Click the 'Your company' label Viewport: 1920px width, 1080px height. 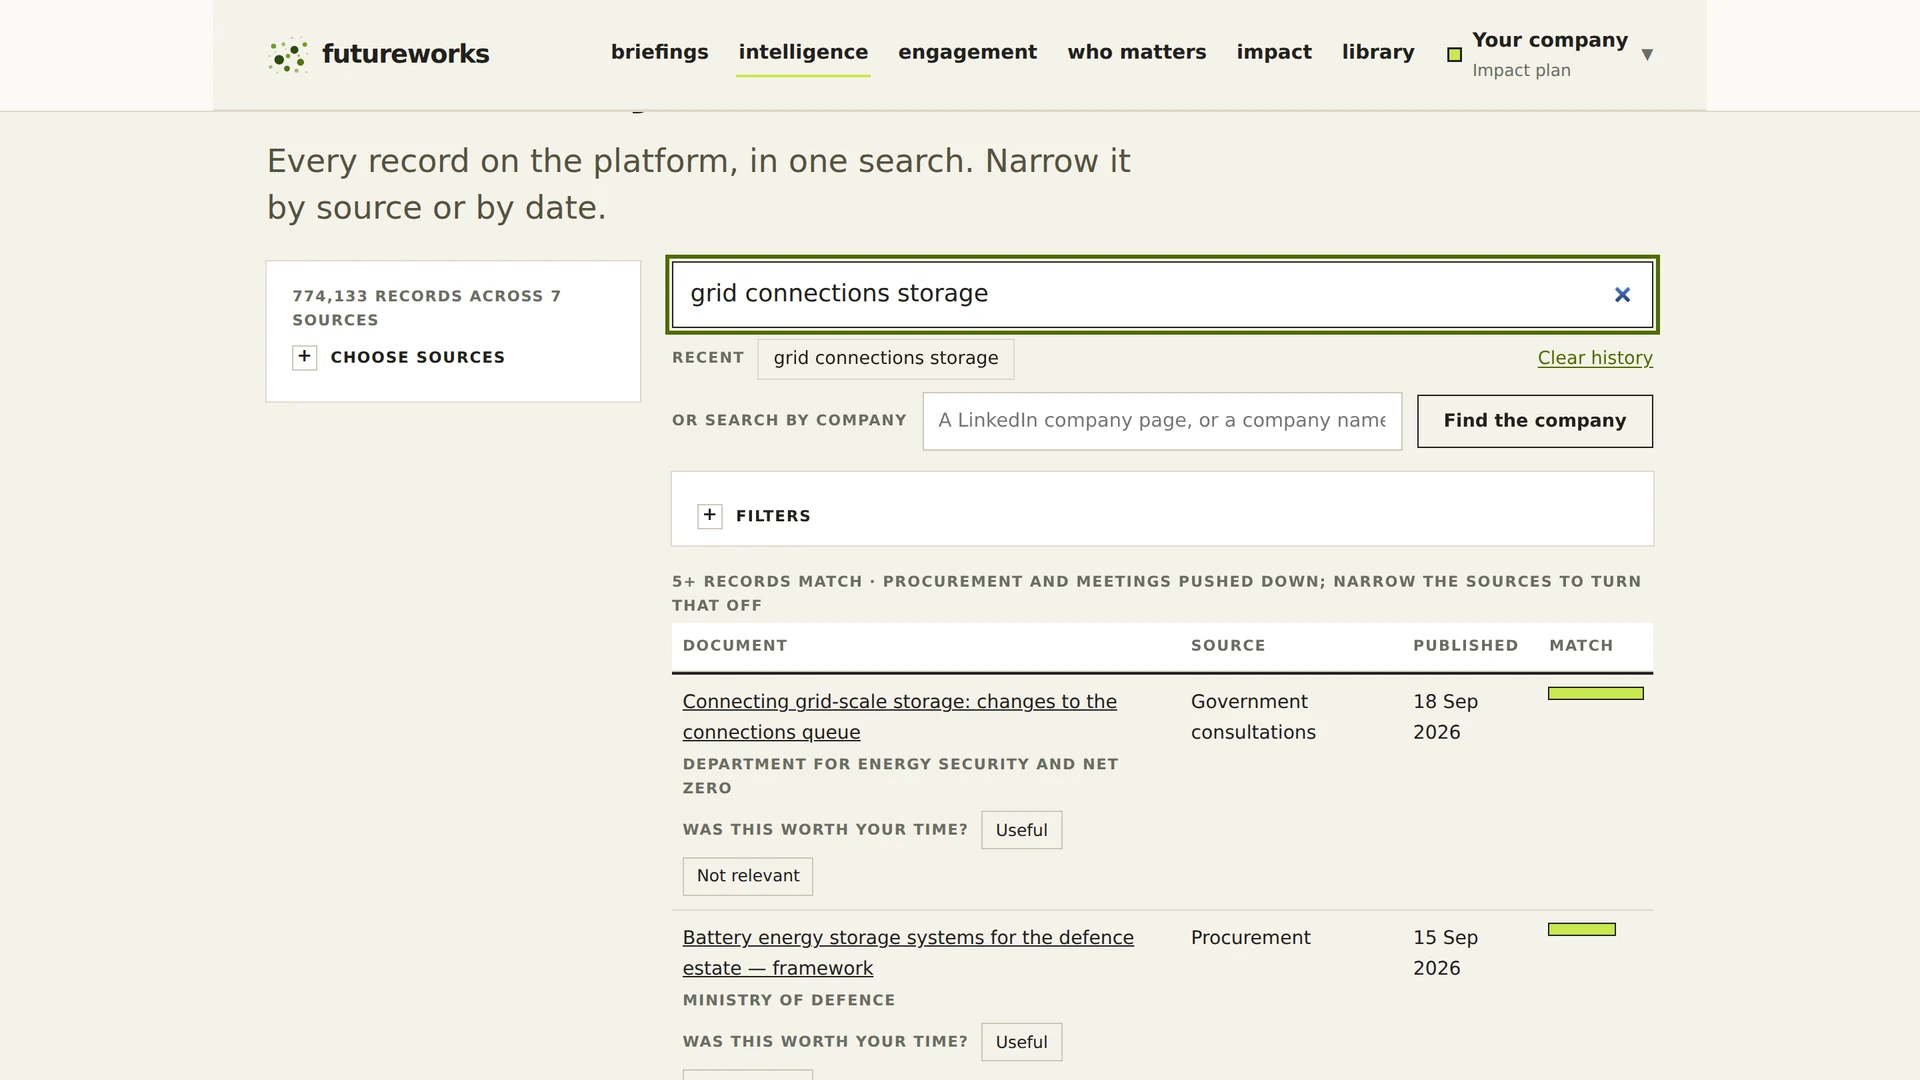(x=1550, y=40)
